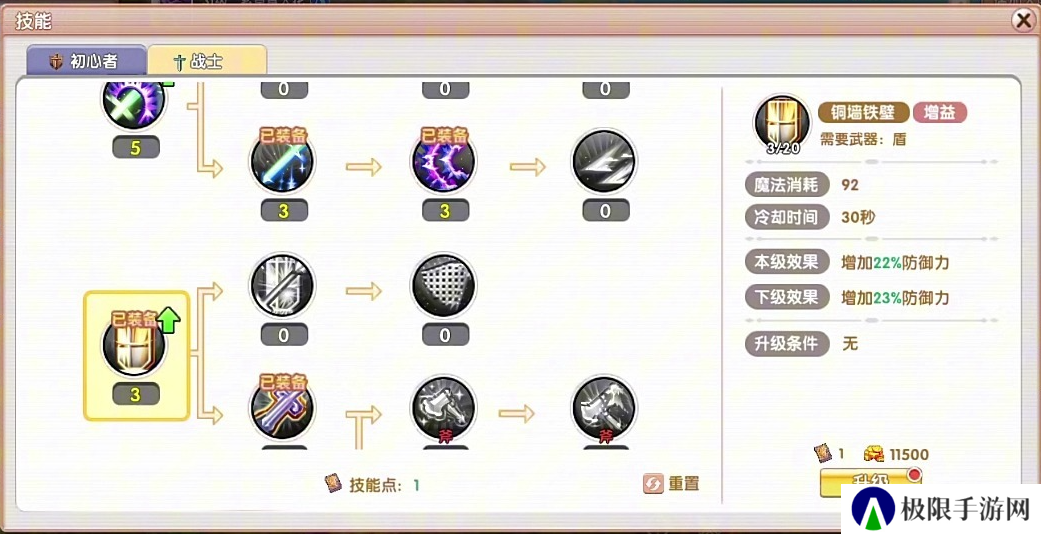Click the 重置 reset button
This screenshot has height=534, width=1041.
tap(671, 484)
